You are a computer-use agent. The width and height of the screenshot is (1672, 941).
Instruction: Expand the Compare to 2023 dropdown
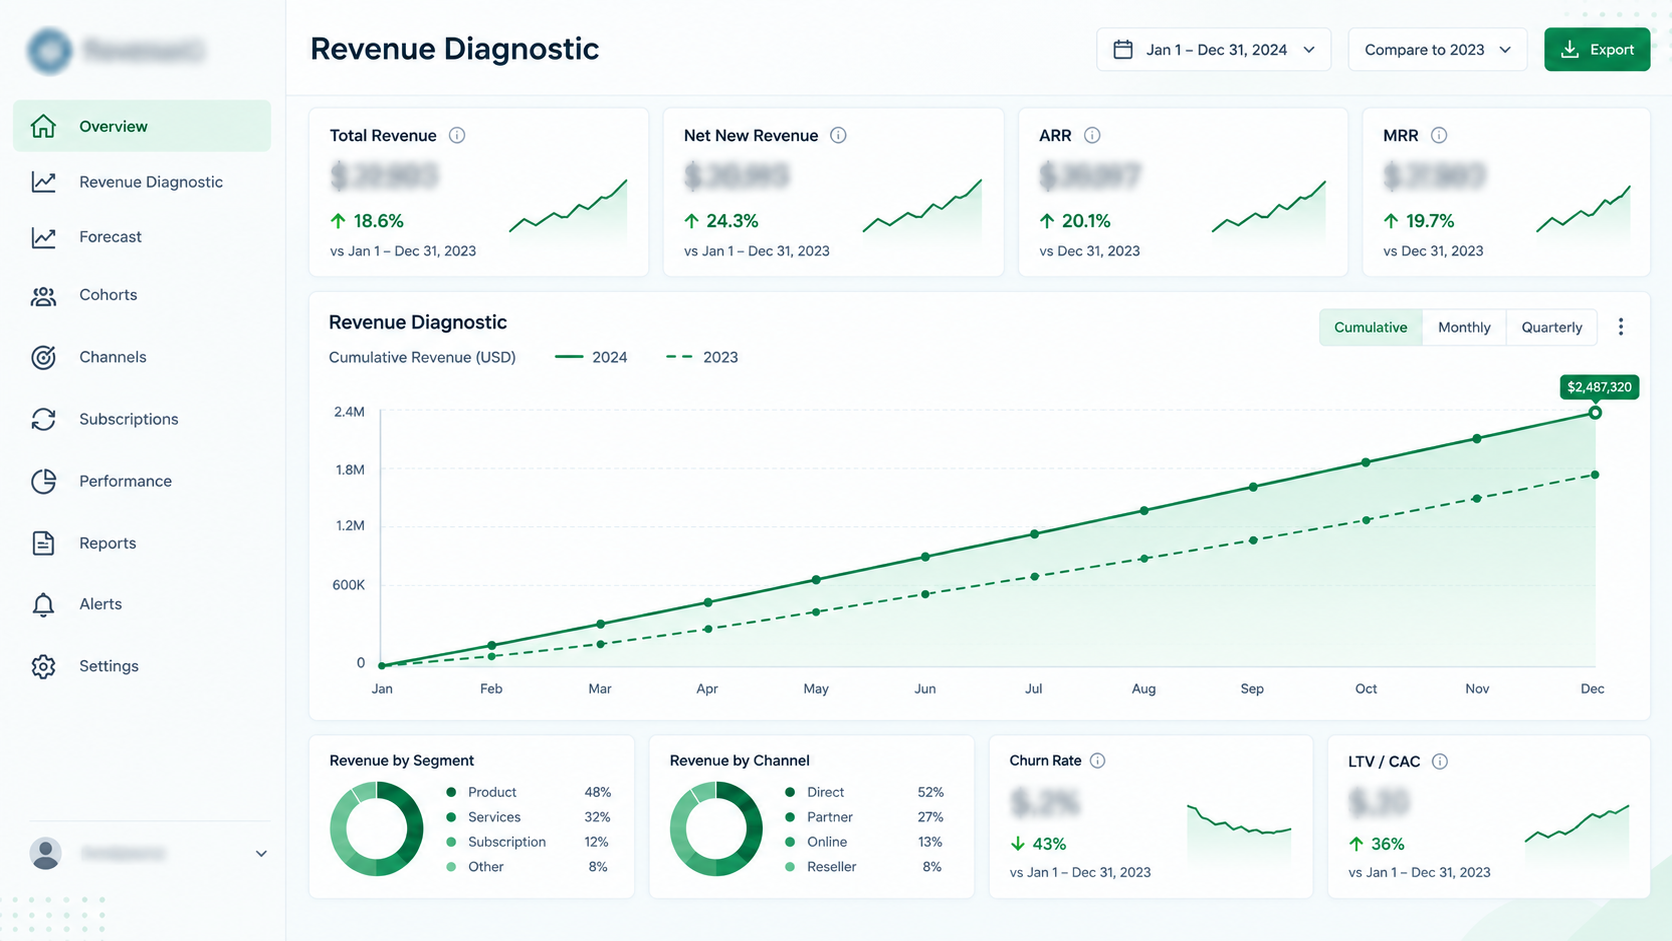1437,50
